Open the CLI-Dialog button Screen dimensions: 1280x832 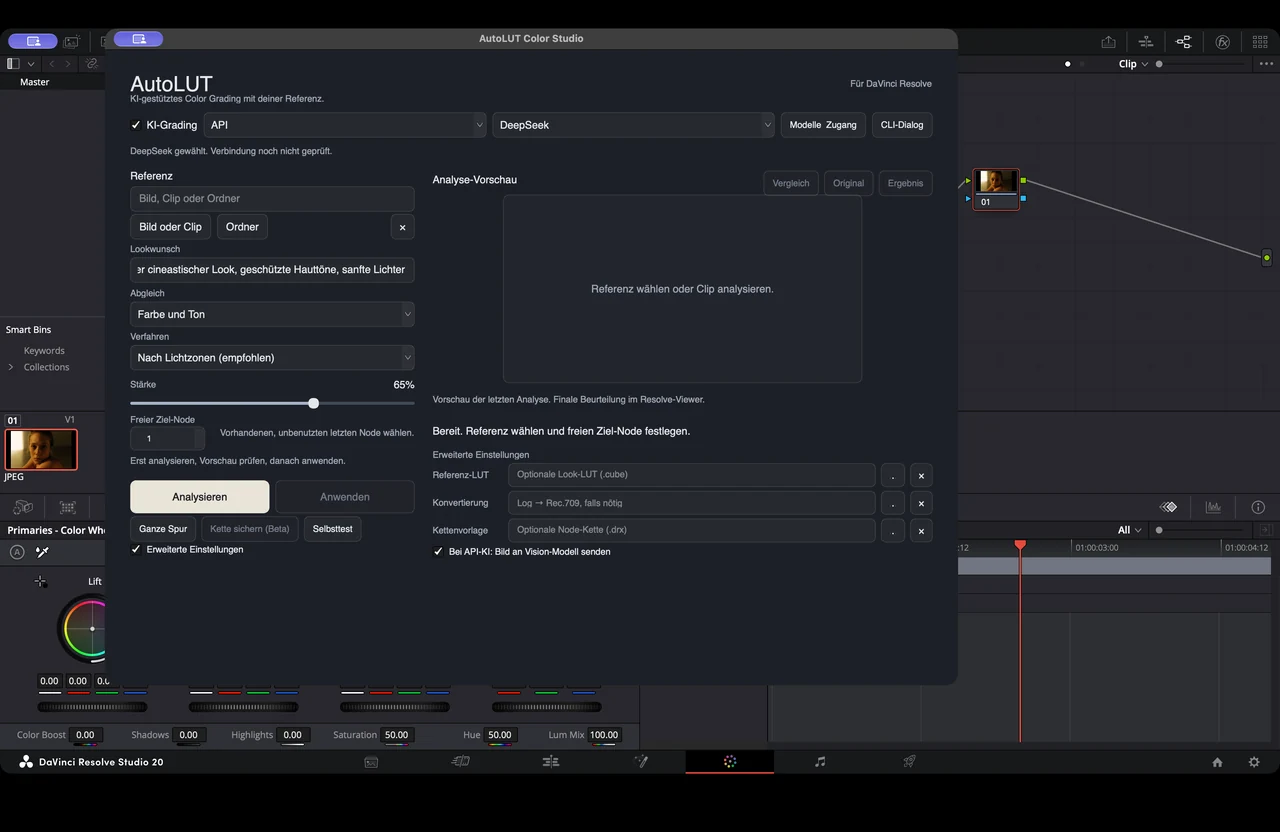click(x=902, y=125)
